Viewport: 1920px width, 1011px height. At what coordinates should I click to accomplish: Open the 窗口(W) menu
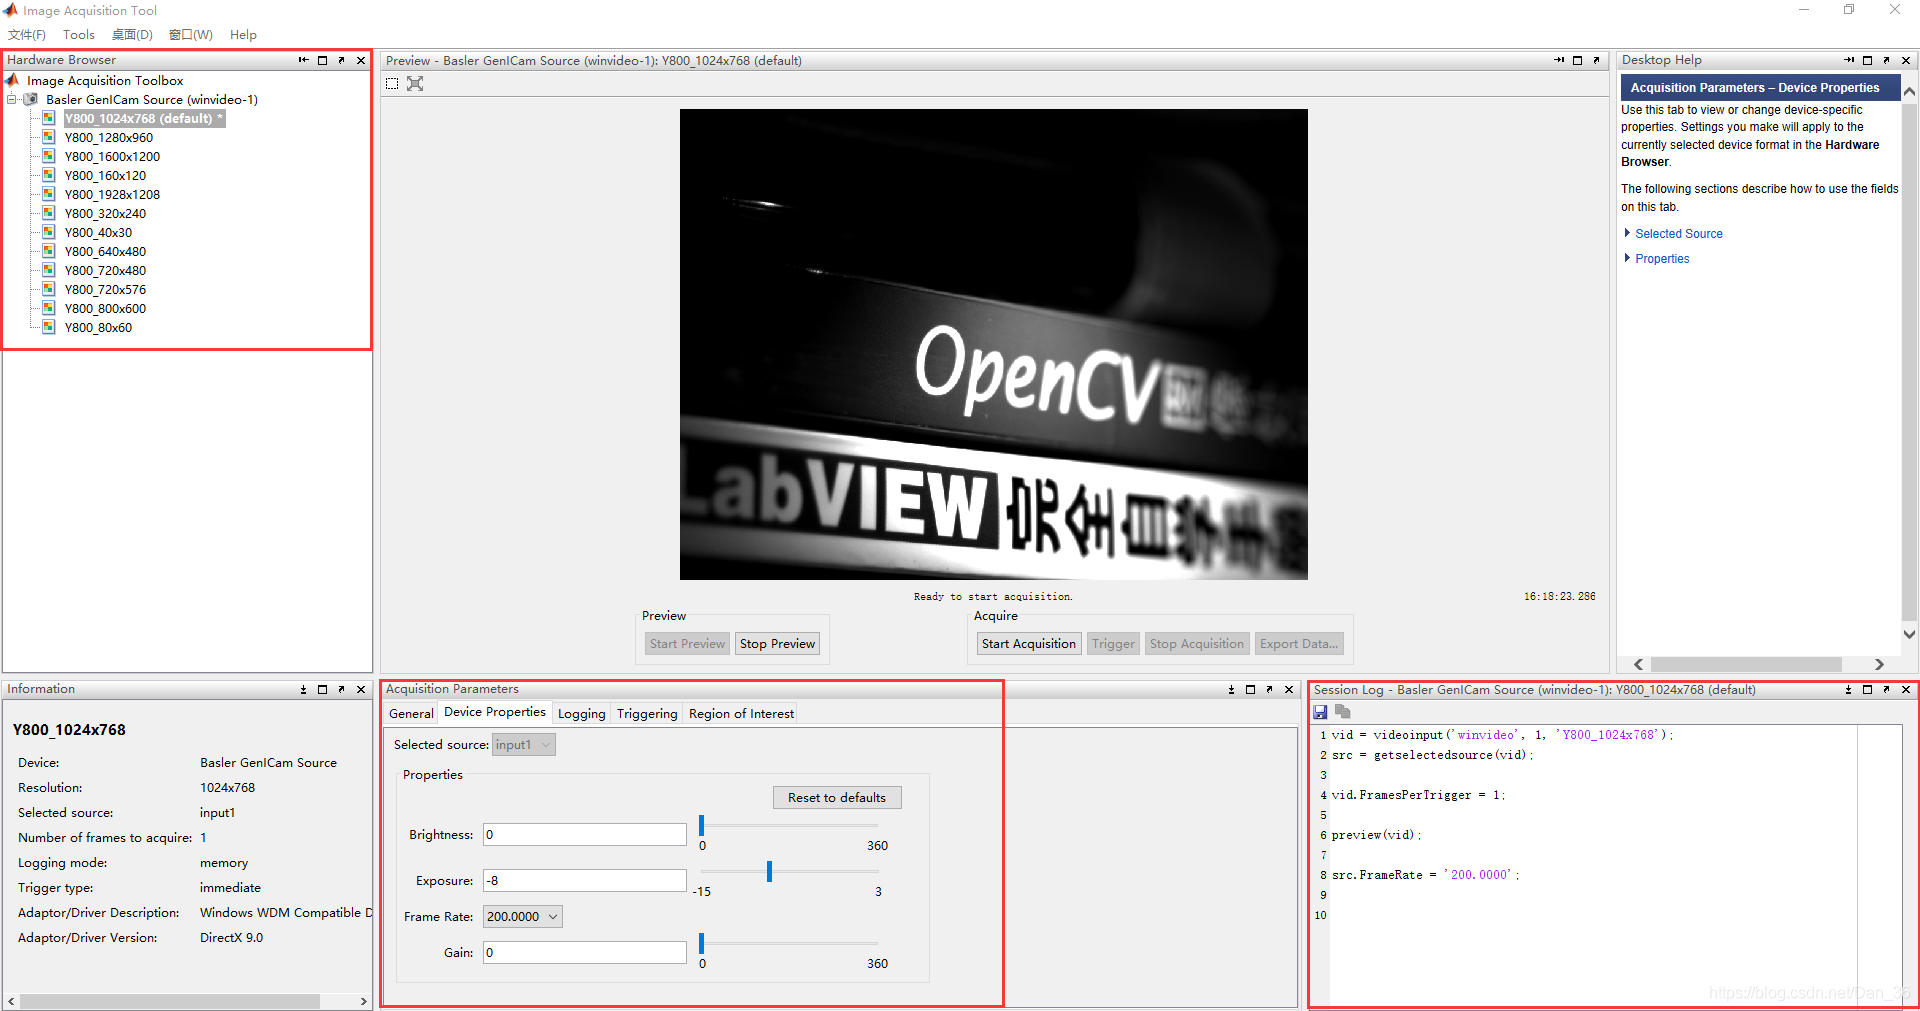coord(191,35)
